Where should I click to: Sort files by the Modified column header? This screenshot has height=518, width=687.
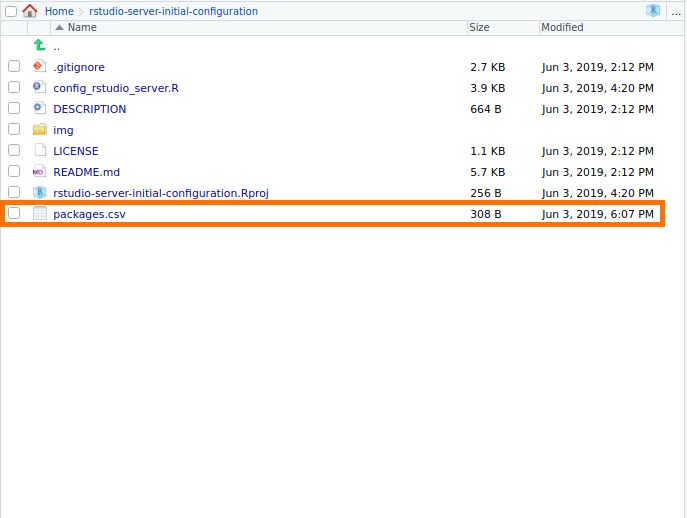612,28
